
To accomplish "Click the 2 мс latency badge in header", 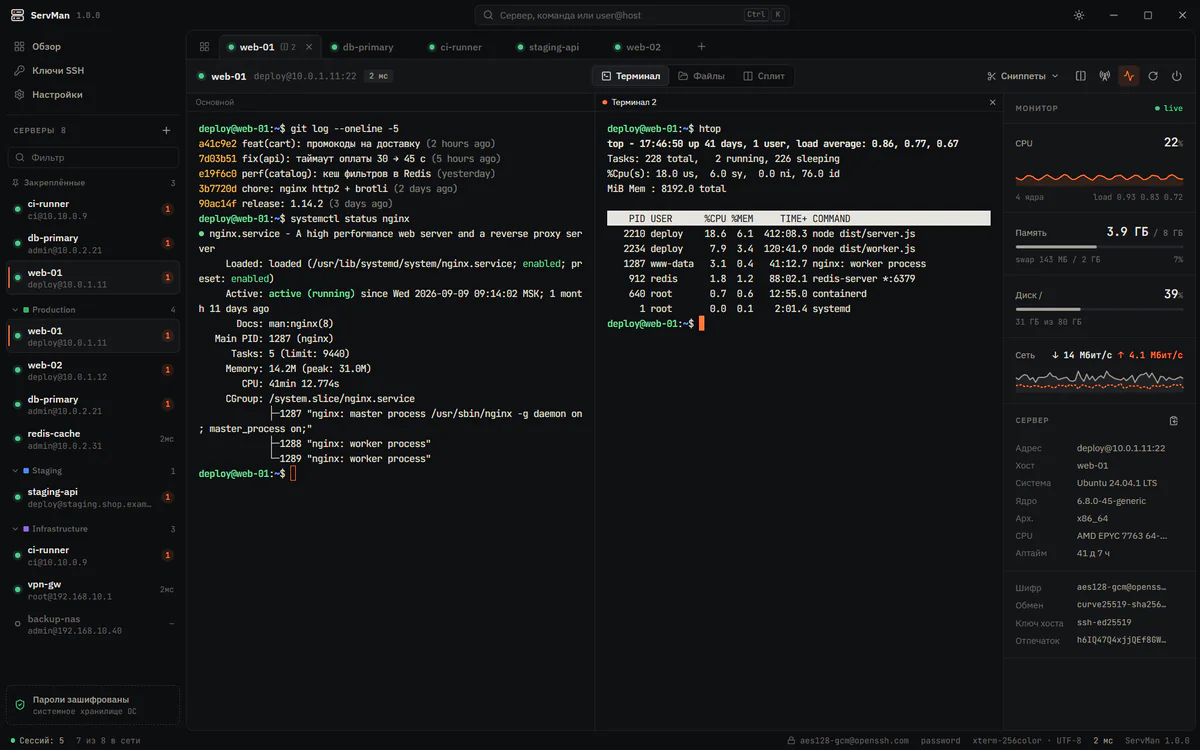I will click(378, 76).
